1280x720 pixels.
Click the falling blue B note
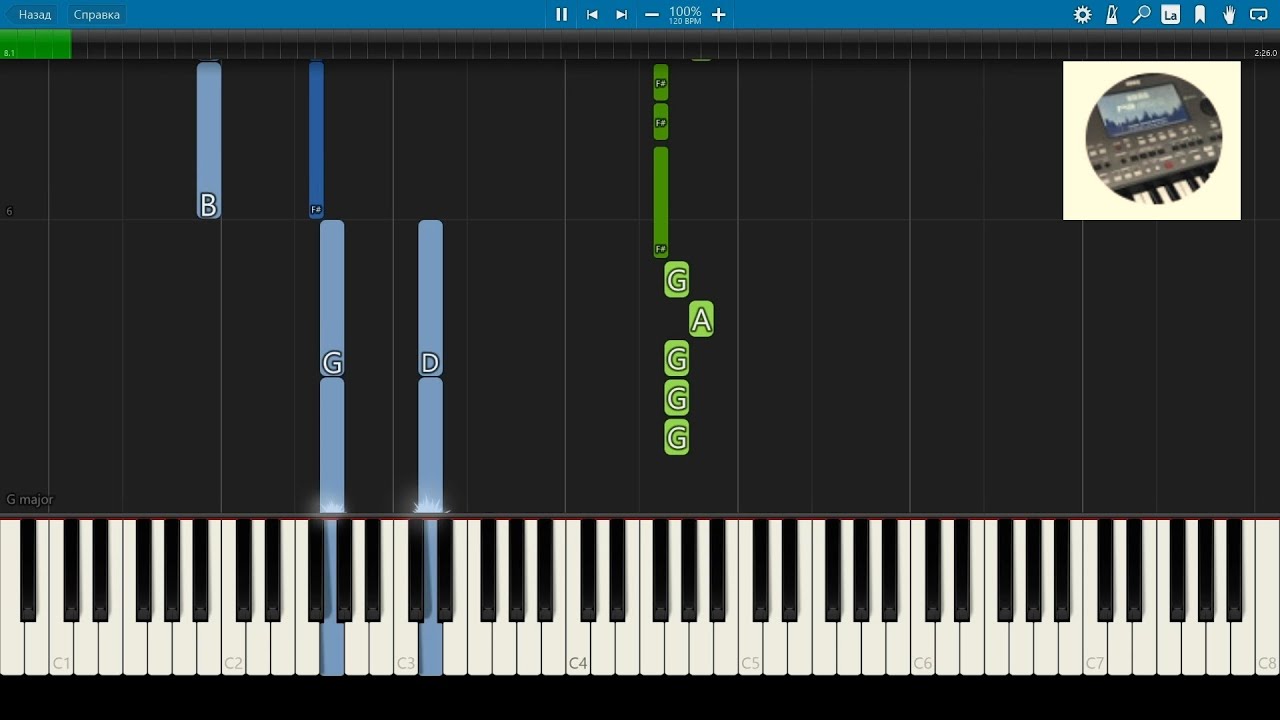click(208, 140)
